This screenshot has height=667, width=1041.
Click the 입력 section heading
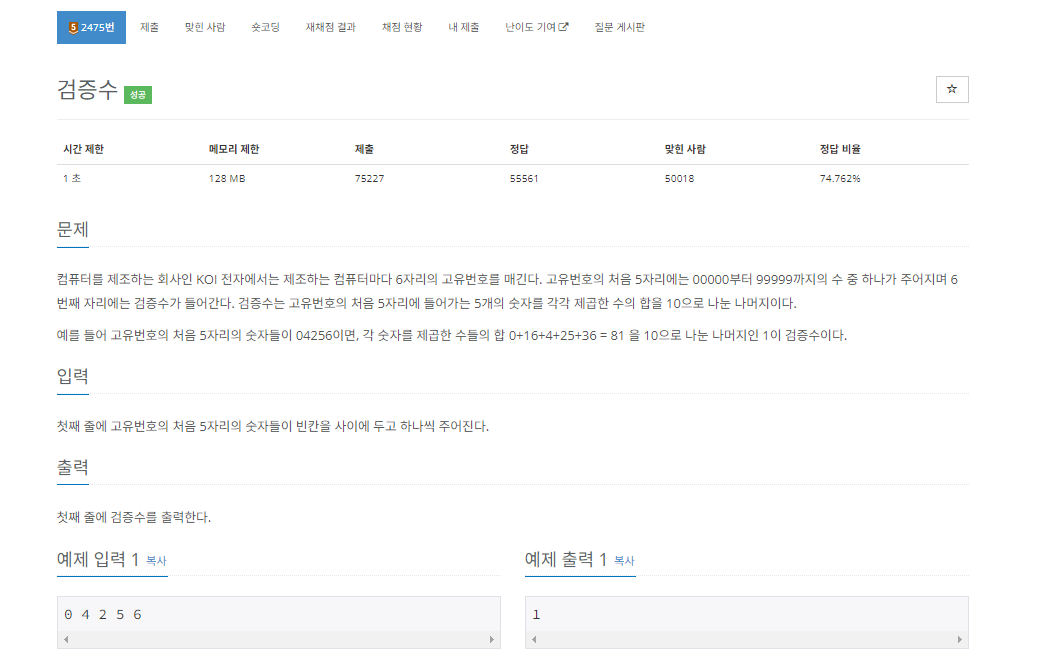coord(73,376)
